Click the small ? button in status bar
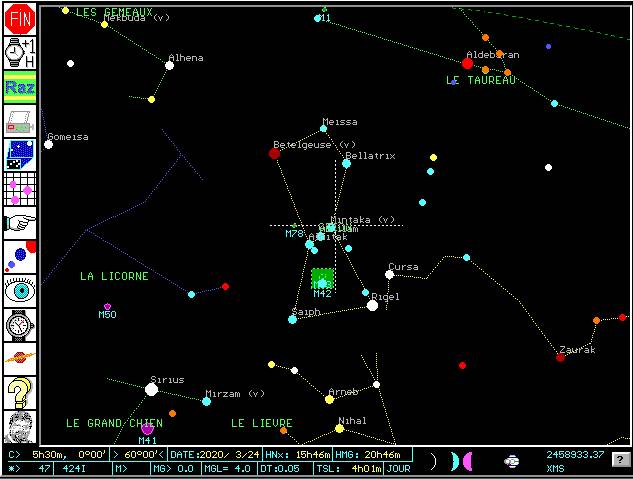 pos(620,459)
